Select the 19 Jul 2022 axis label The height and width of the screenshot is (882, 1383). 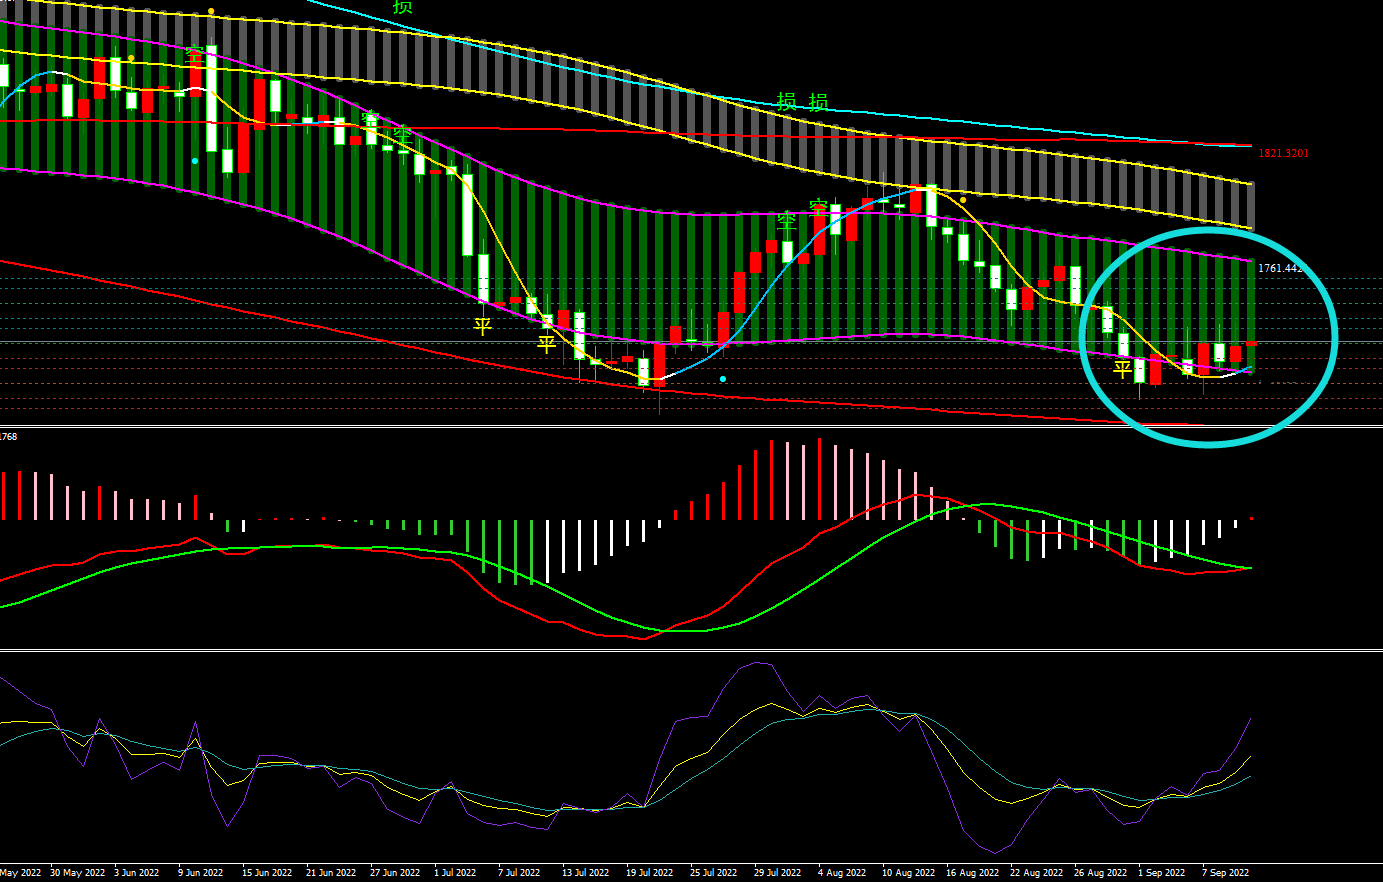650,873
